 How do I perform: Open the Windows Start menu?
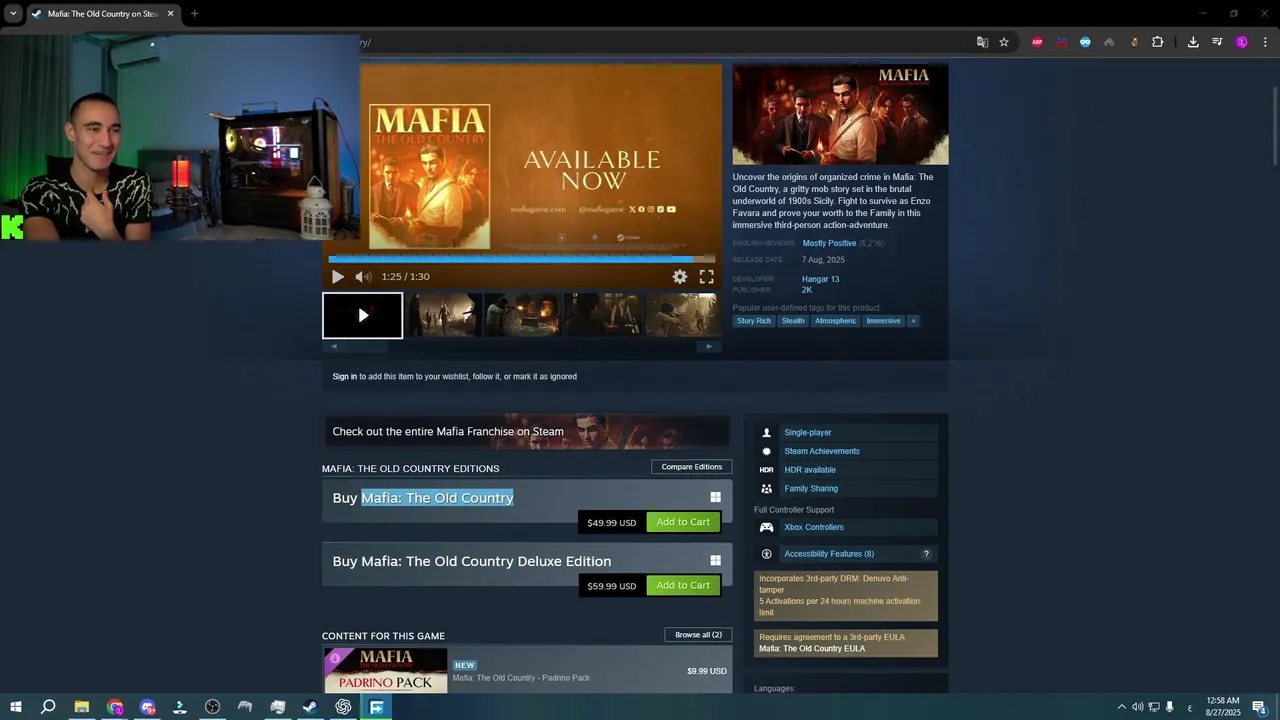click(x=16, y=707)
